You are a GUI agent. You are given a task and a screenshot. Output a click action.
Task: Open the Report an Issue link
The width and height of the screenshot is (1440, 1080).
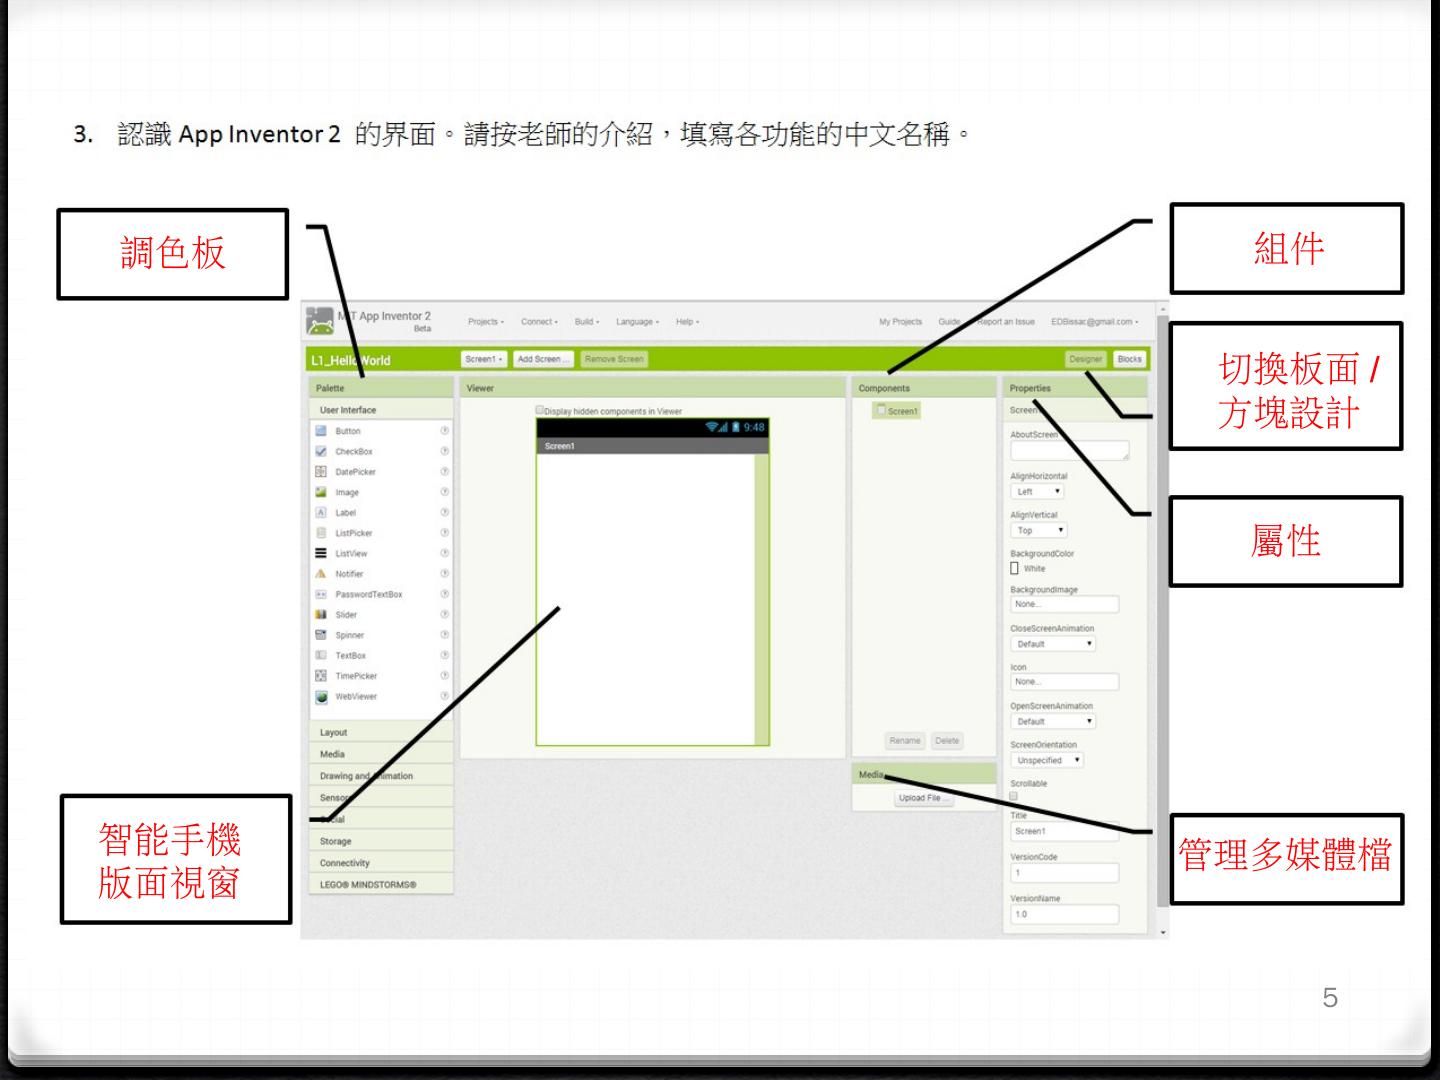(x=1006, y=322)
